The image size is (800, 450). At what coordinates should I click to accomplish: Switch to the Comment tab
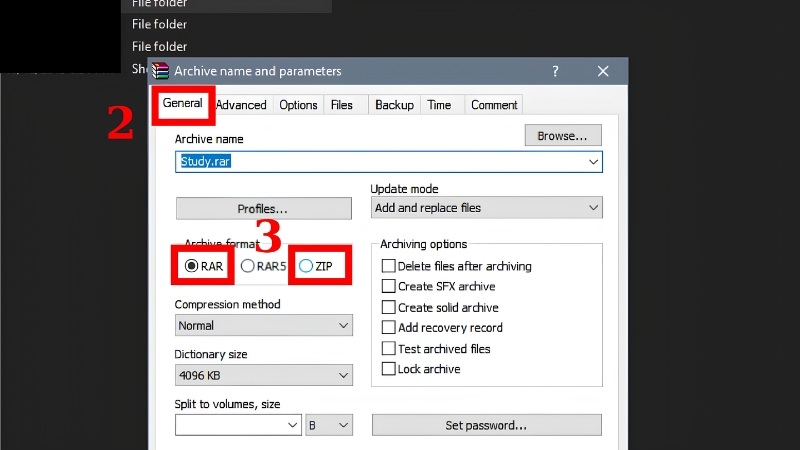coord(494,105)
